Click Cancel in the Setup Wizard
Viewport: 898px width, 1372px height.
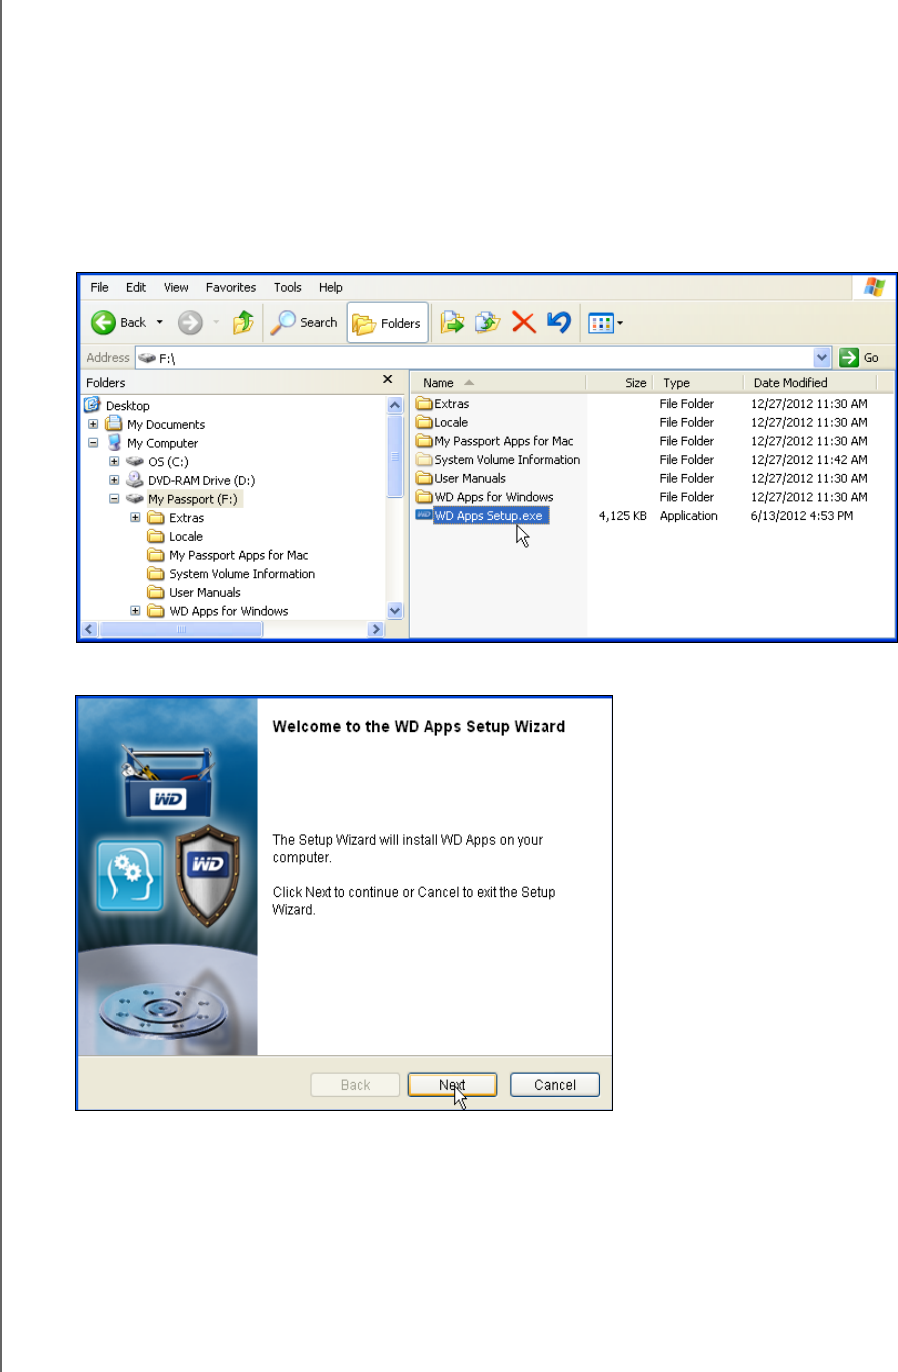[554, 1085]
